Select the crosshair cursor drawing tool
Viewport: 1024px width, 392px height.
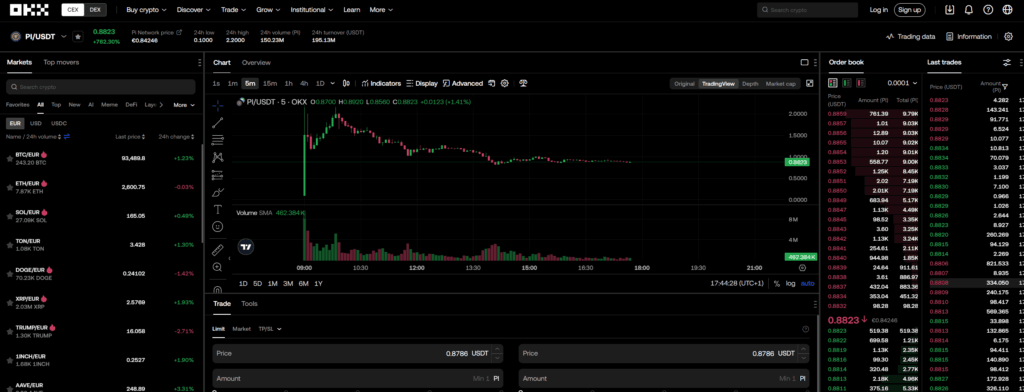pyautogui.click(x=217, y=105)
